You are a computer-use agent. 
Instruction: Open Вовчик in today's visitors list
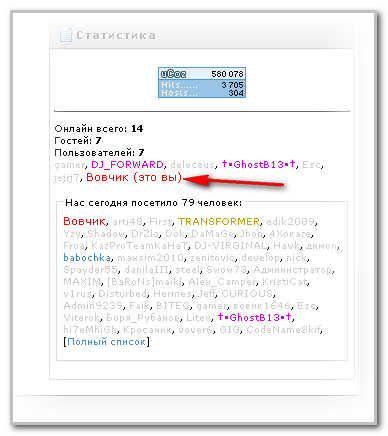(84, 221)
